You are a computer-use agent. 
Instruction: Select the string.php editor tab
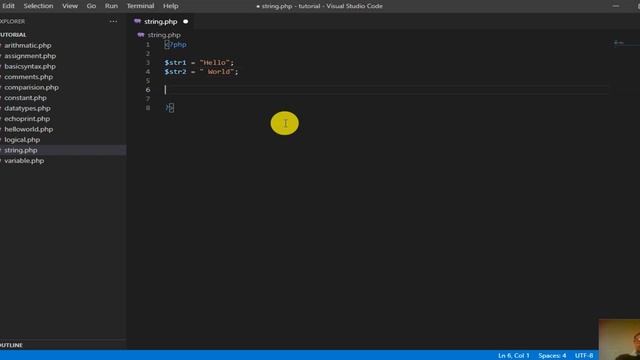(x=161, y=22)
